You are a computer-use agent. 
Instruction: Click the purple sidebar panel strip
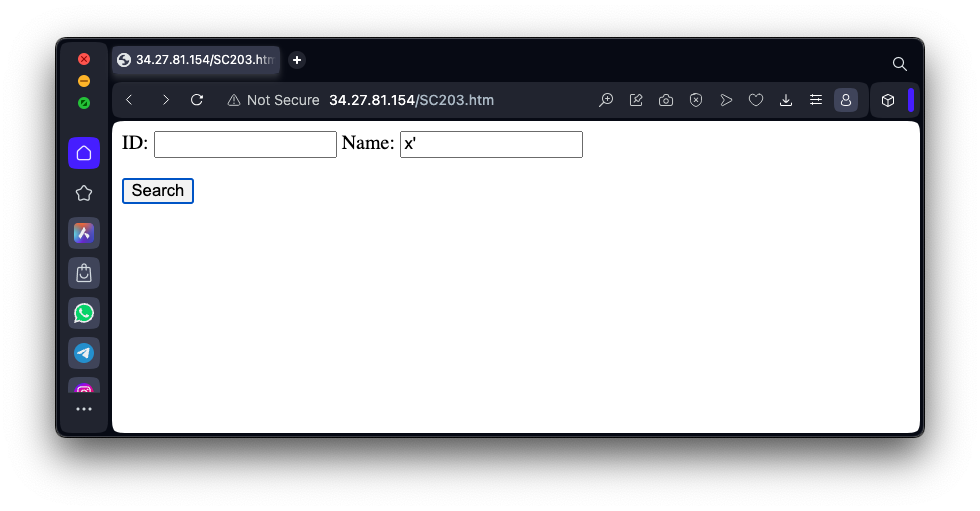(911, 100)
